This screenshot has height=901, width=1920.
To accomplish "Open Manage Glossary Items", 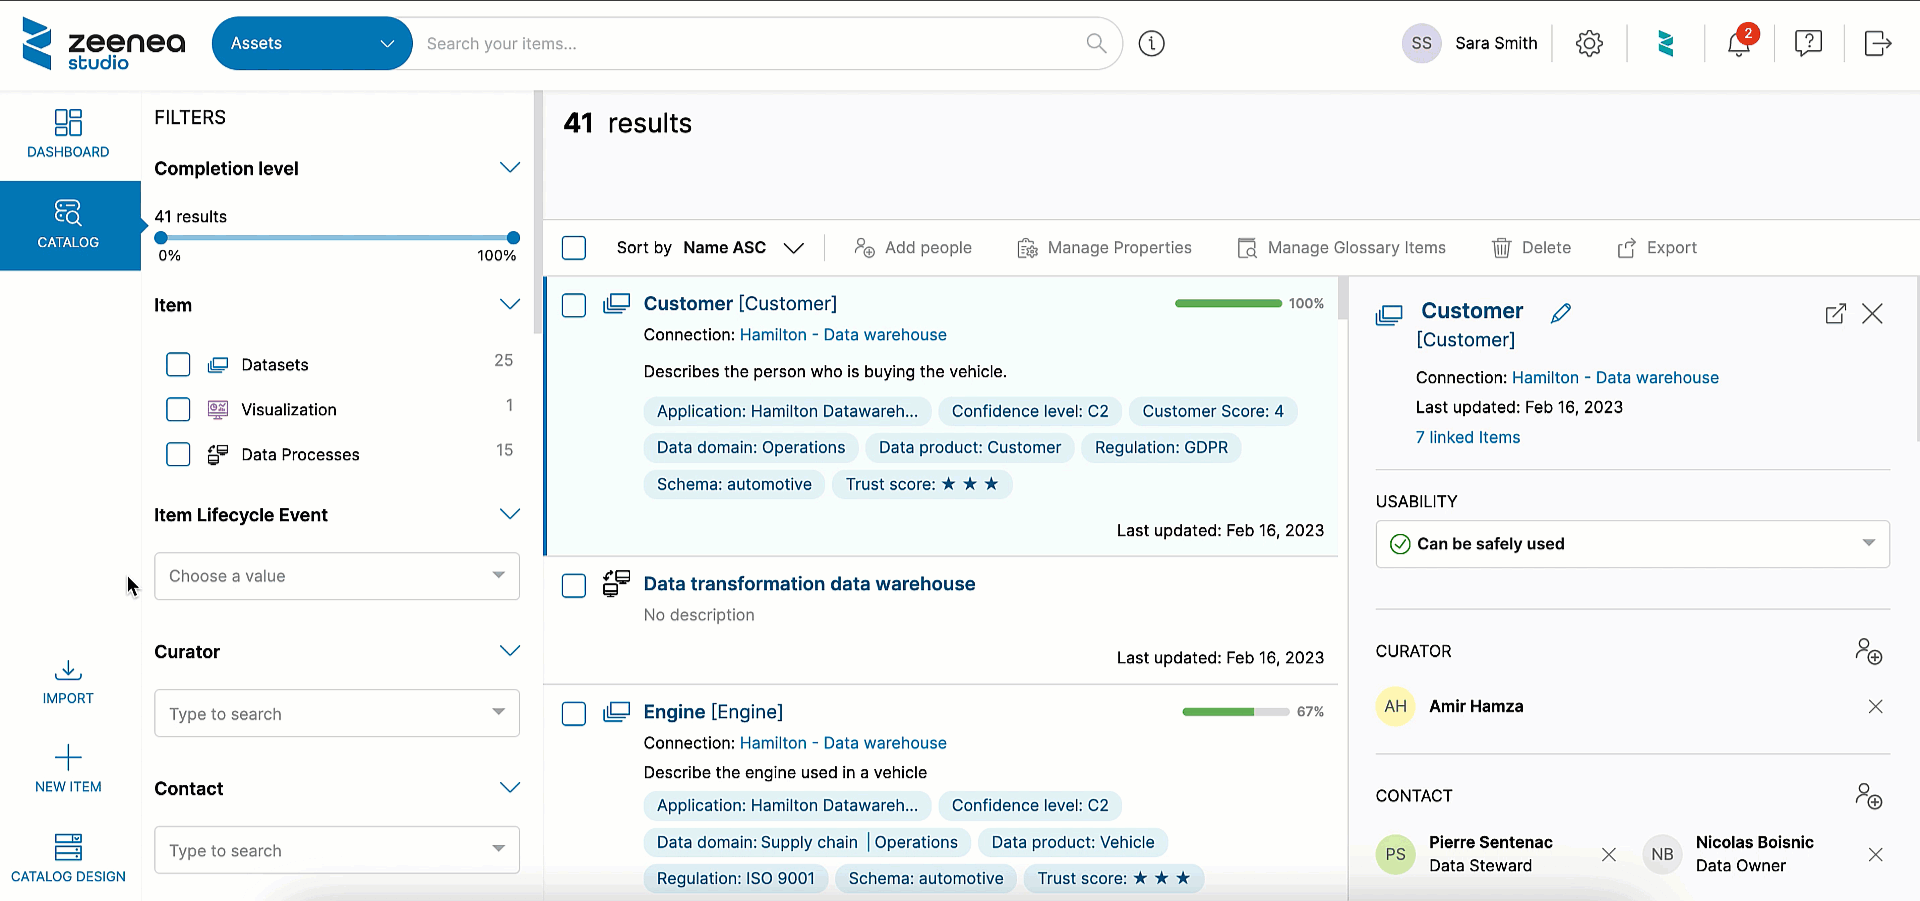I will 1341,247.
